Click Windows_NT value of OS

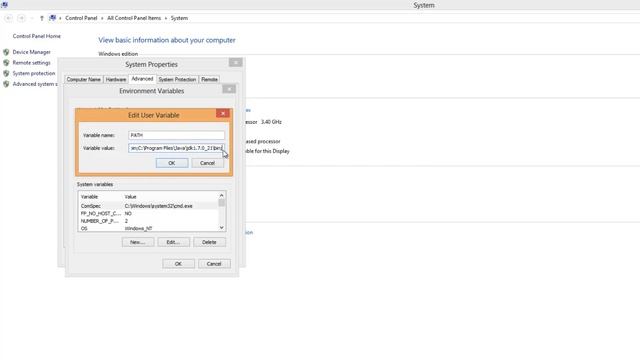tap(138, 229)
